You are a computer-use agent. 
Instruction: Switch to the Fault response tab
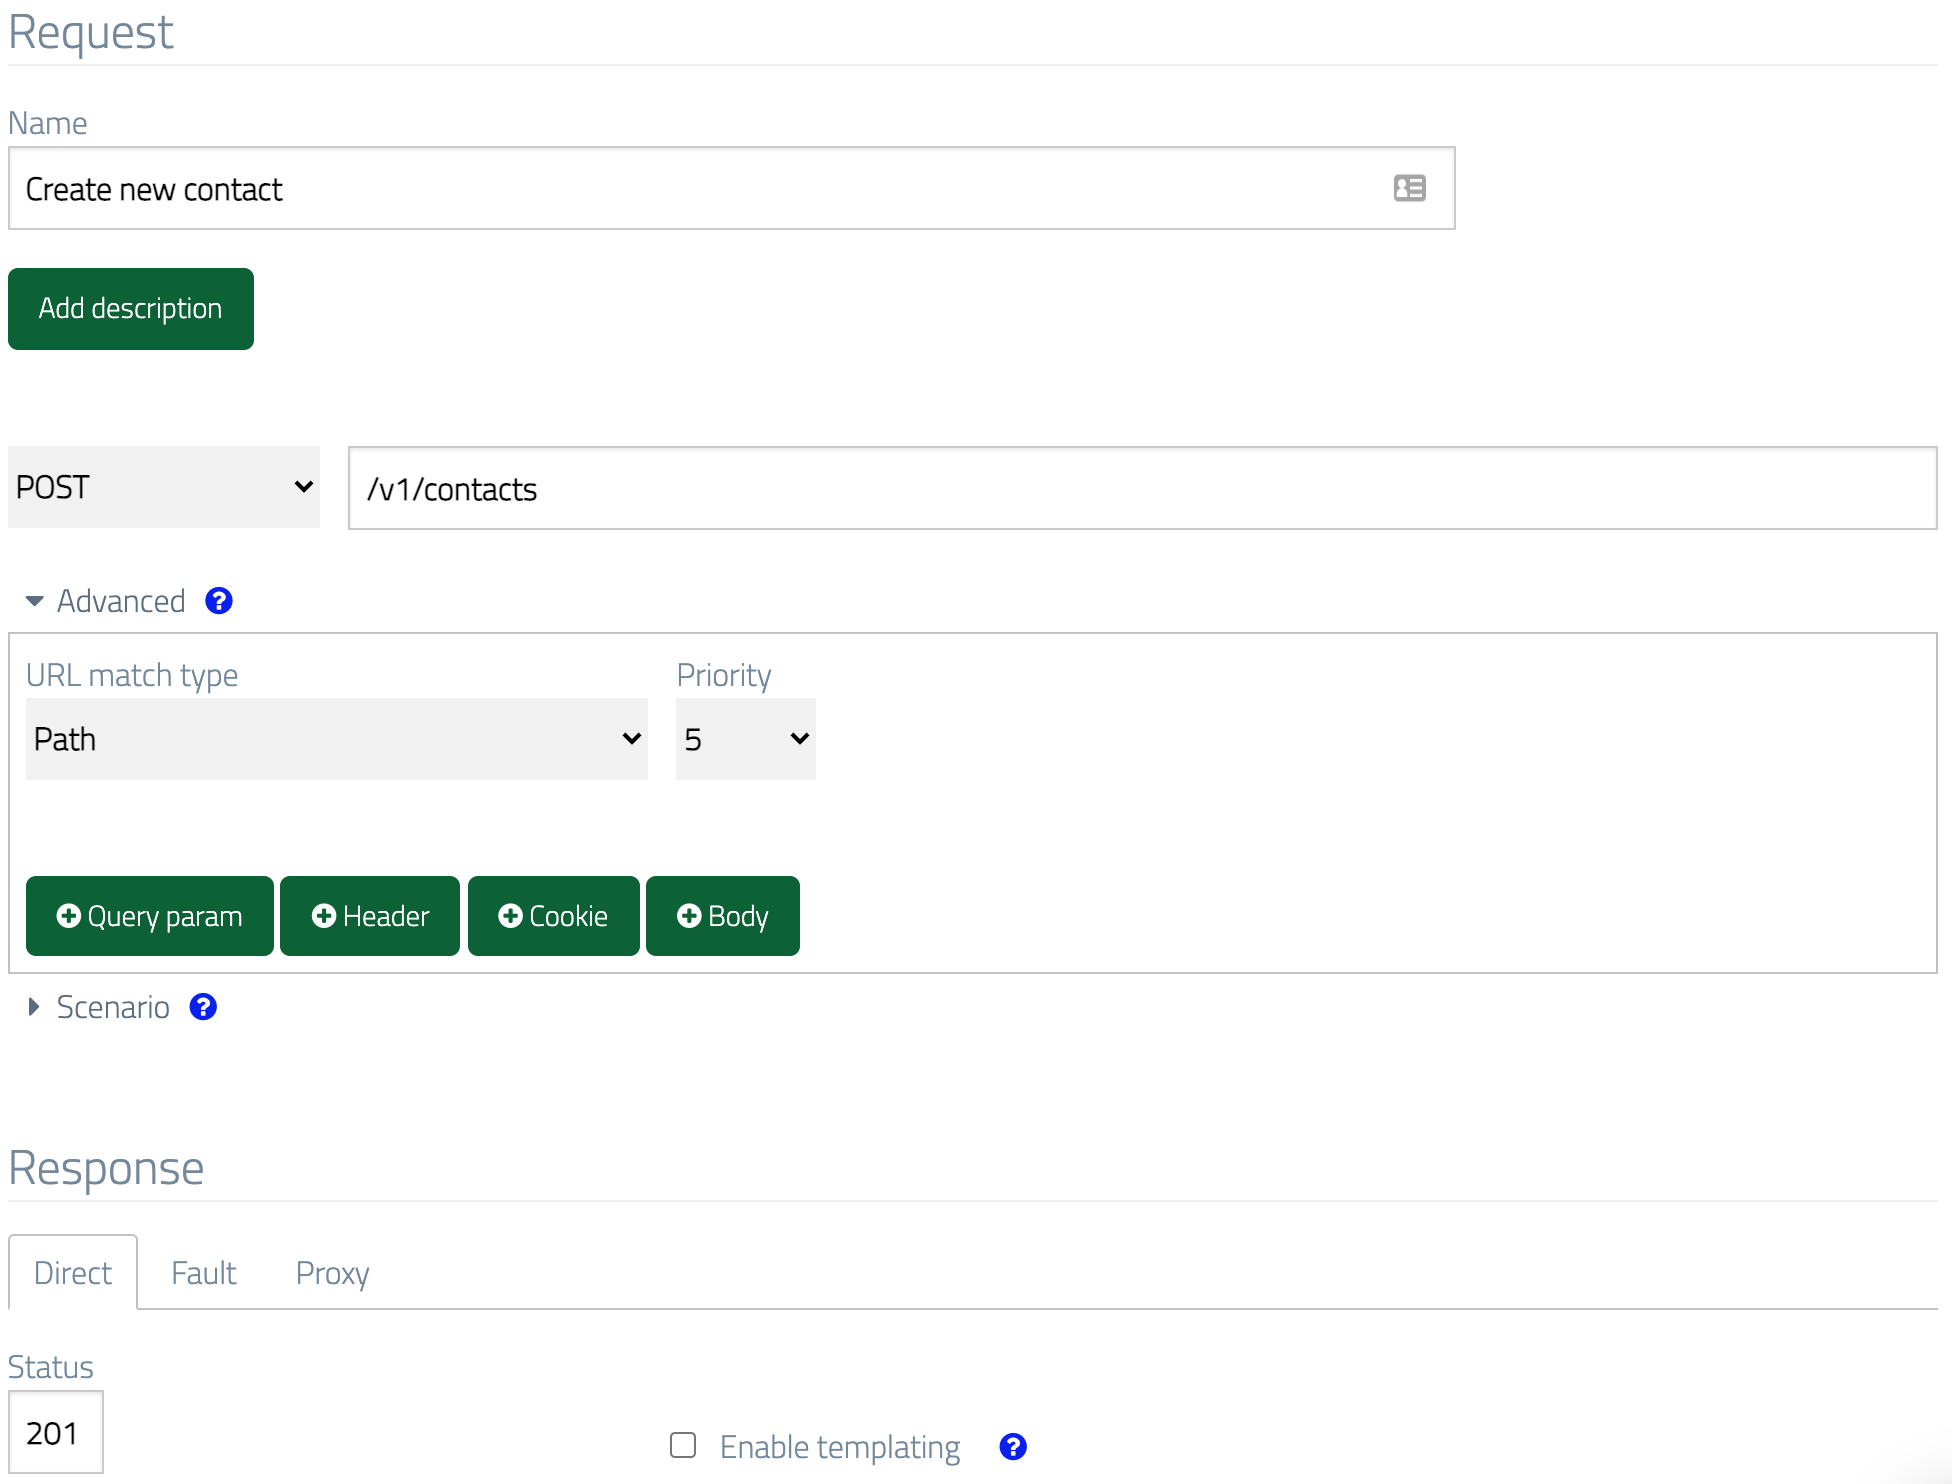tap(204, 1273)
